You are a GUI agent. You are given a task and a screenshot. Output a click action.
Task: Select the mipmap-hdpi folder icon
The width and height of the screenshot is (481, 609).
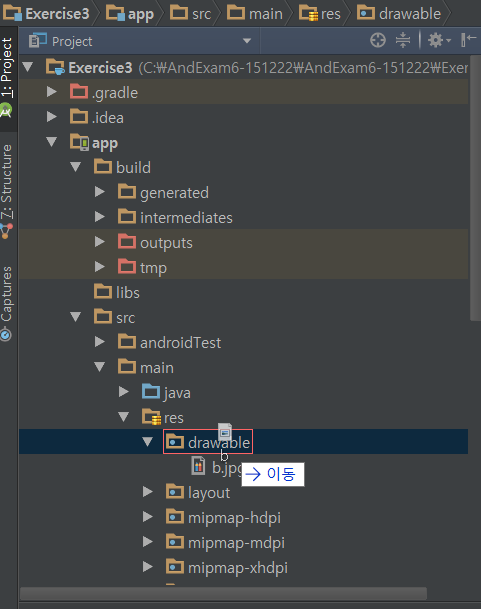175,516
